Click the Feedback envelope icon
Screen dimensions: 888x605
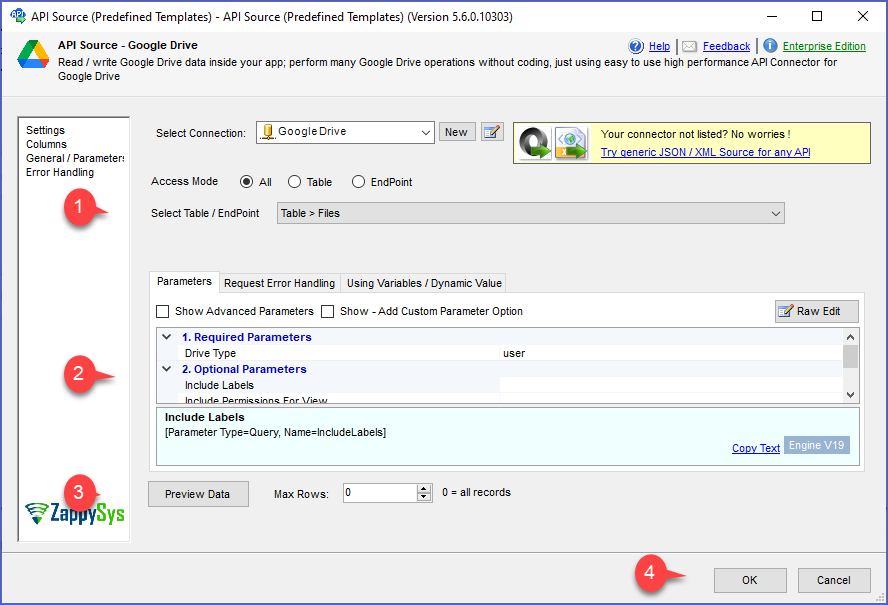[x=689, y=46]
